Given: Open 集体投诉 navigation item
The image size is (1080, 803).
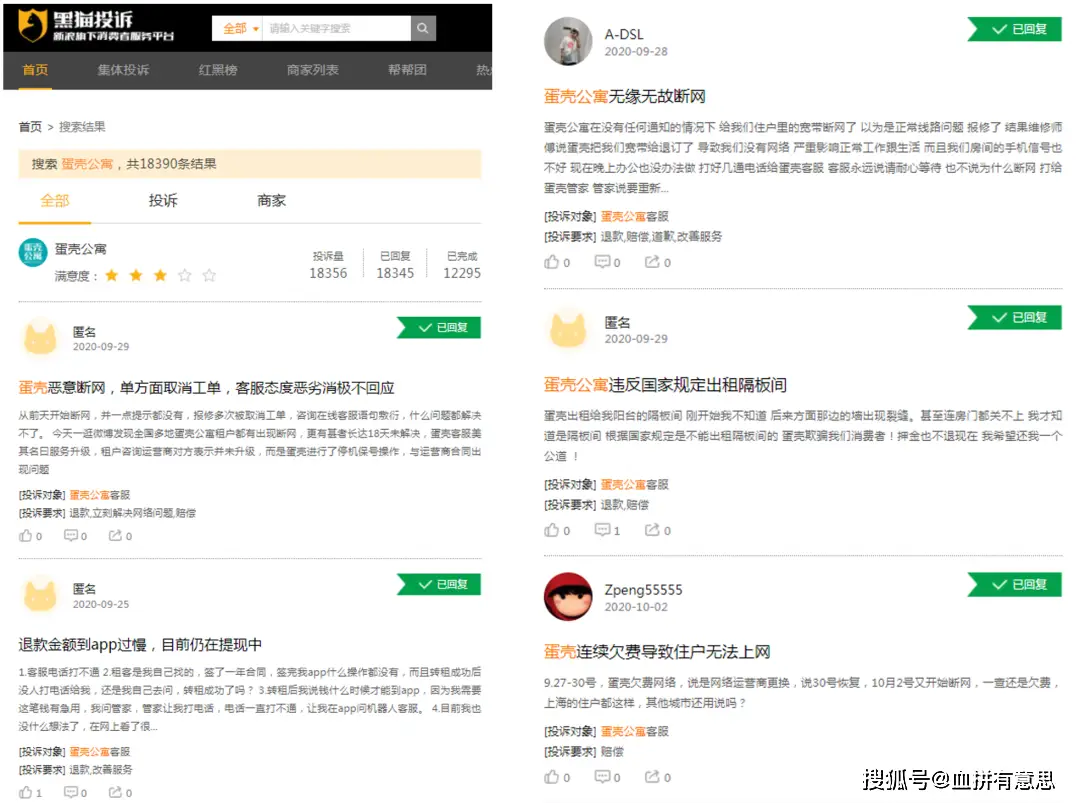Looking at the screenshot, I should click(123, 70).
